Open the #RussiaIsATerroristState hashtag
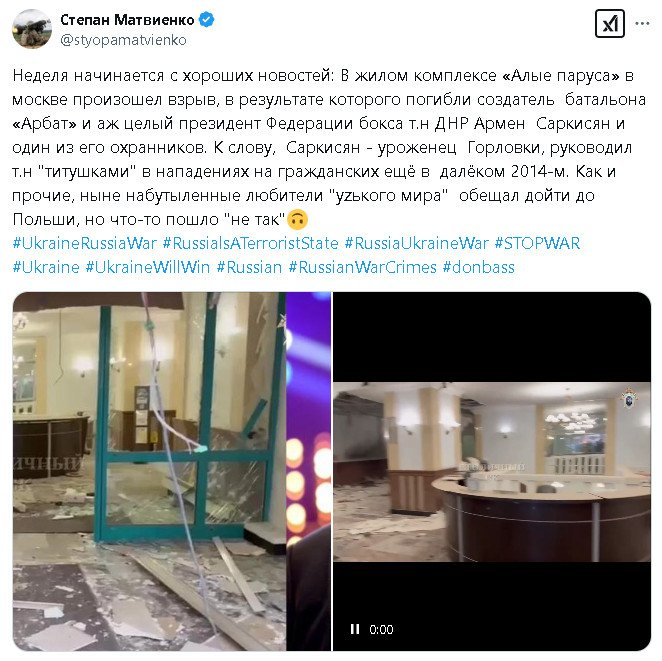Screen dimensions: 662x661 (x=250, y=244)
